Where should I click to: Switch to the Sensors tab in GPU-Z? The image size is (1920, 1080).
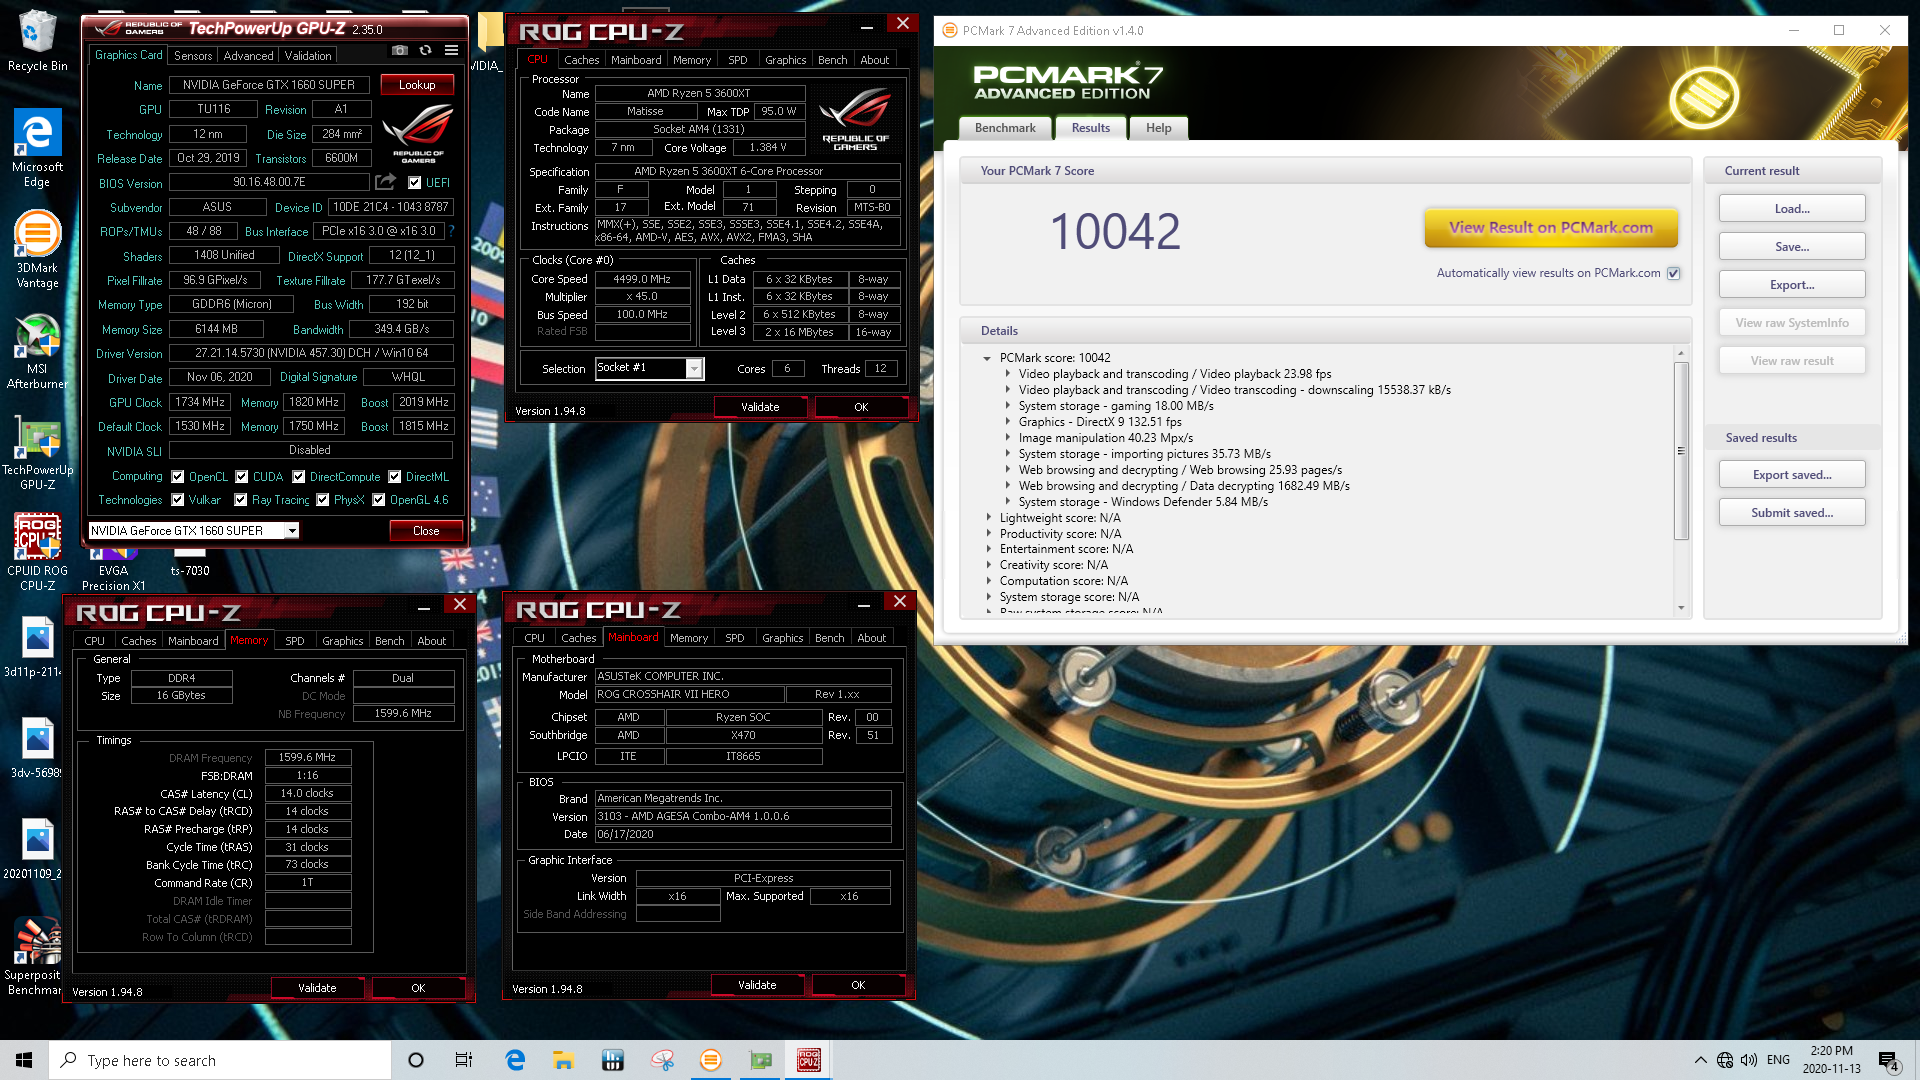pyautogui.click(x=193, y=56)
